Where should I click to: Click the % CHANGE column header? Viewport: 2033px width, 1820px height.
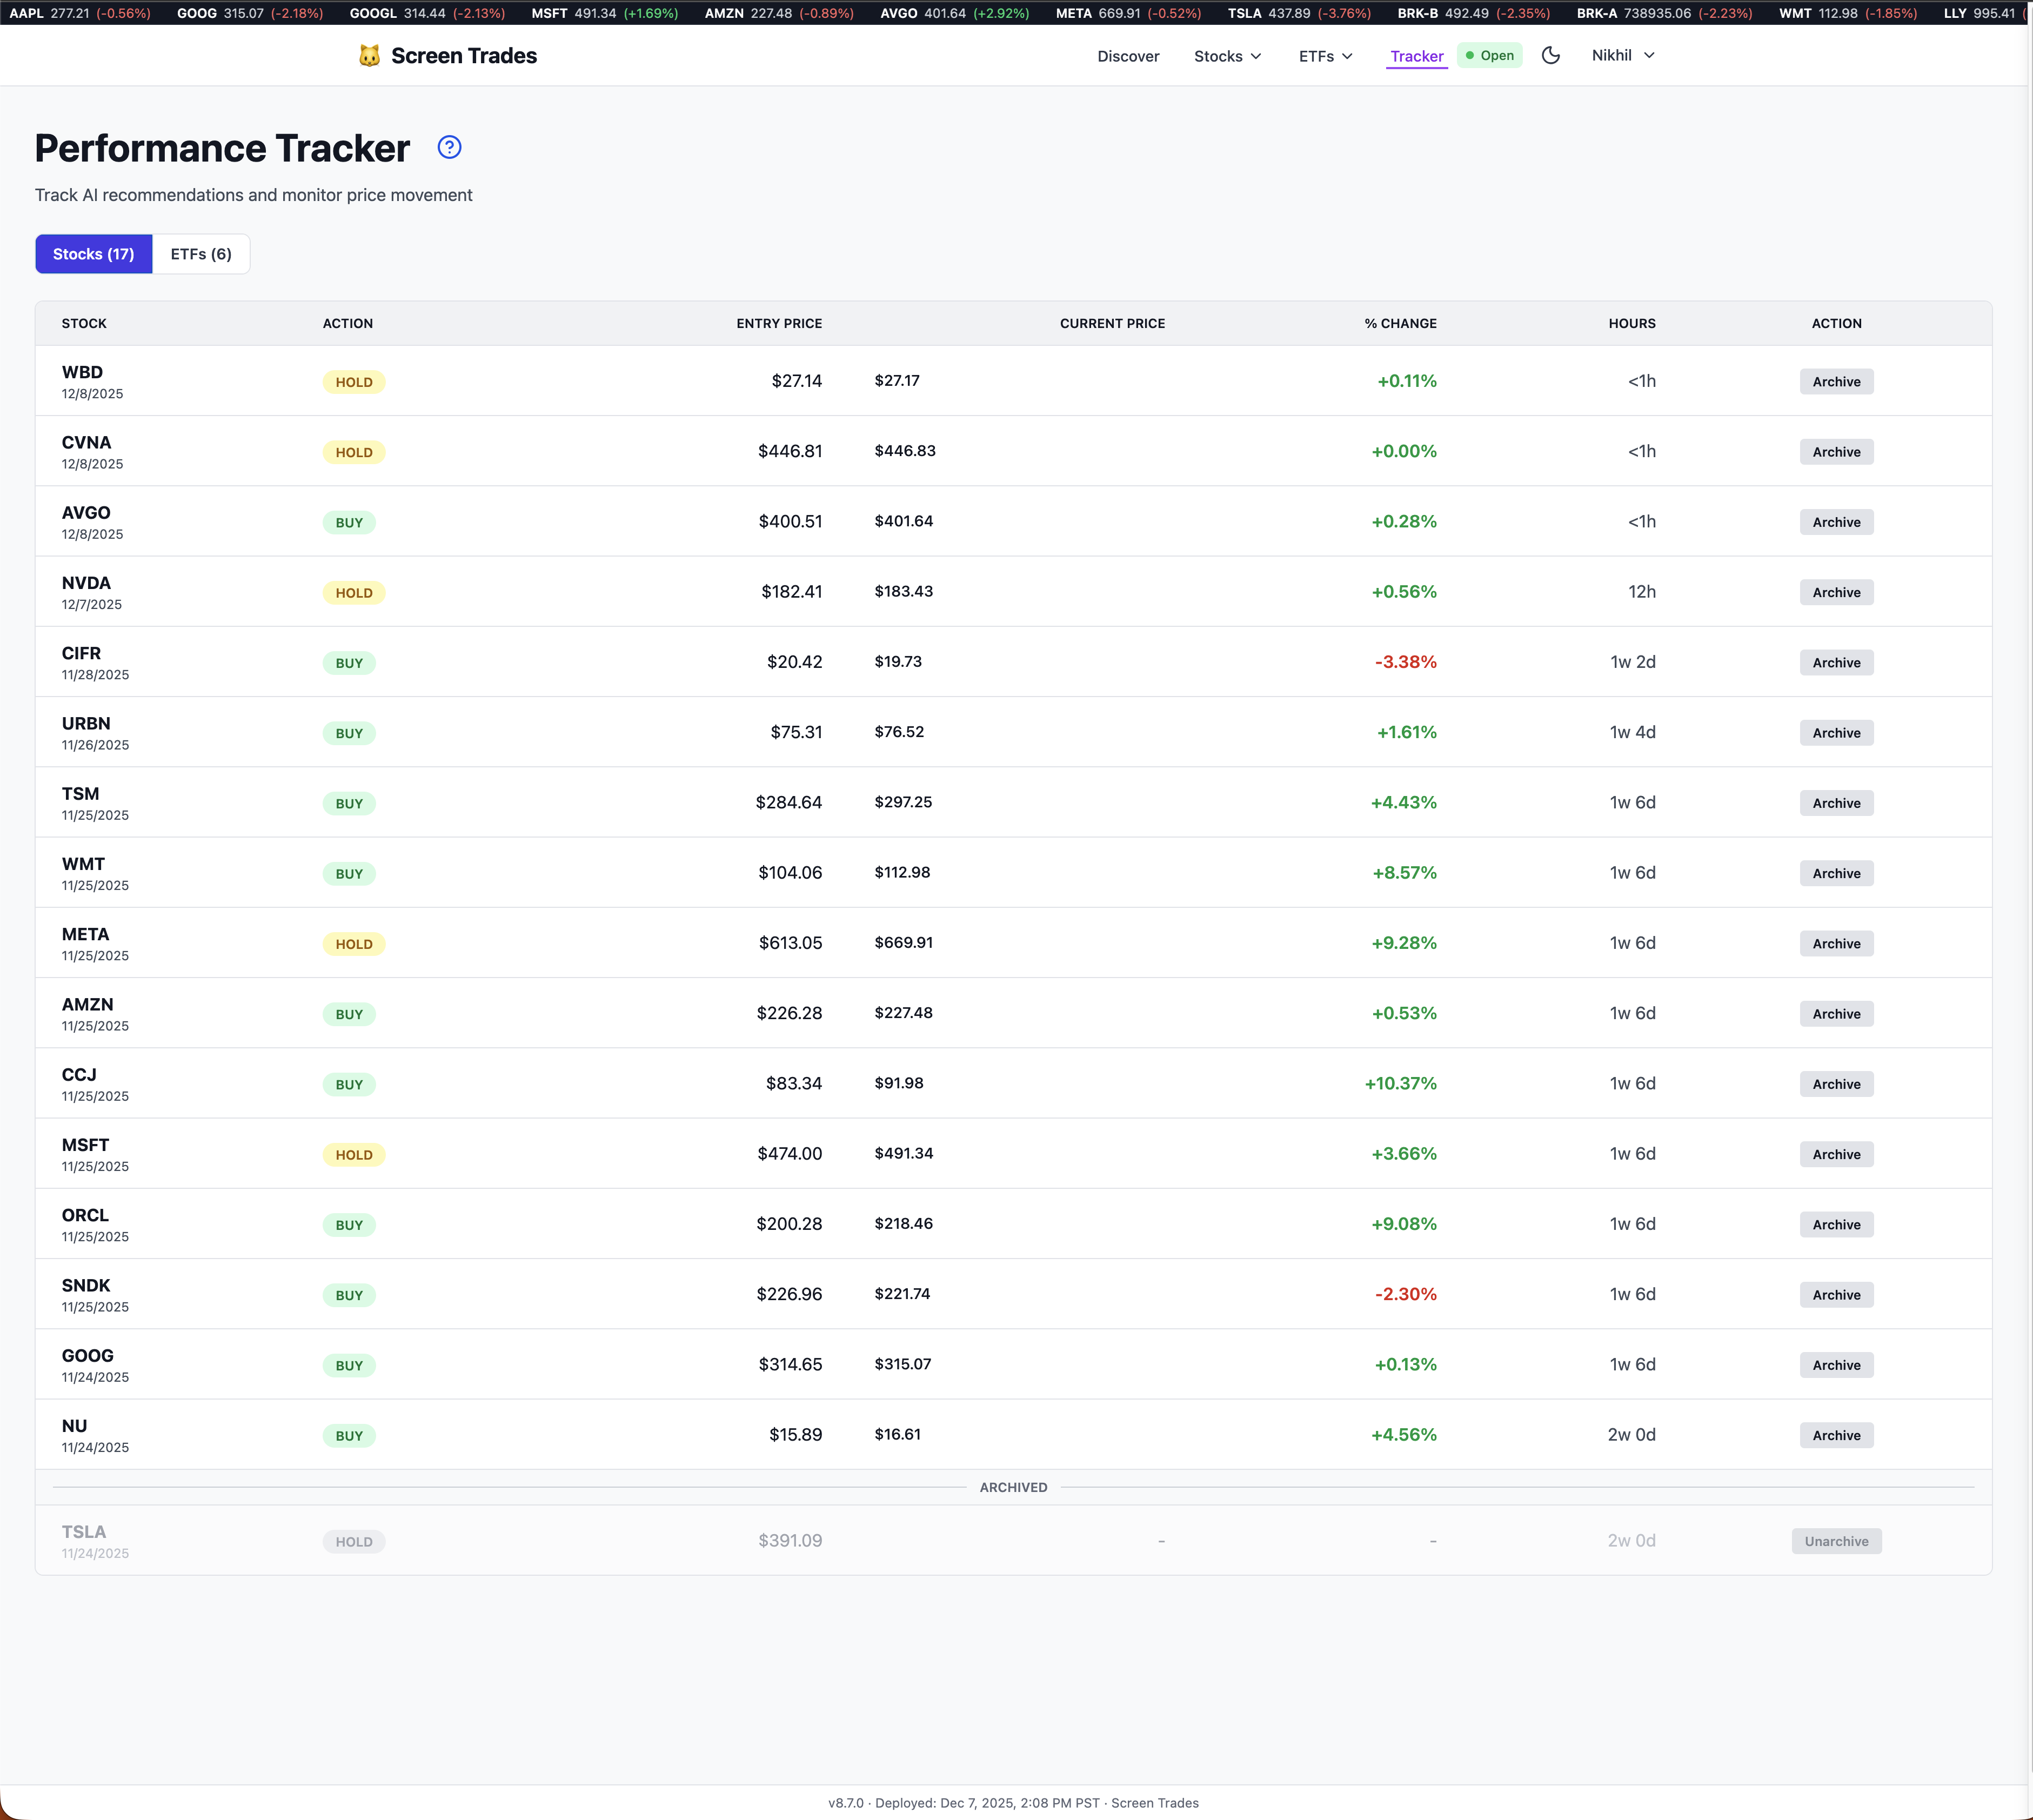1400,323
